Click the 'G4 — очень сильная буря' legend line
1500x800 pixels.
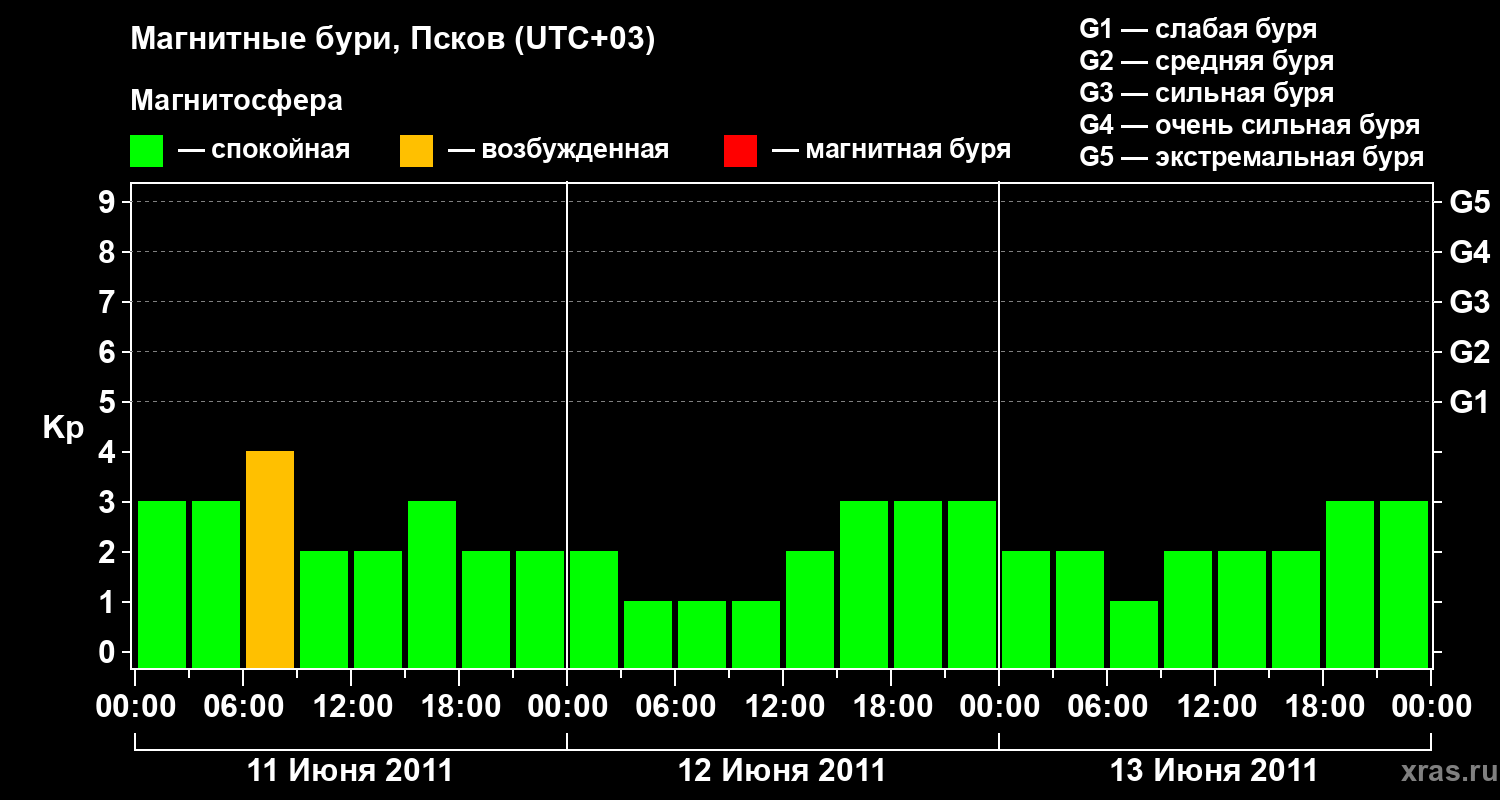click(1249, 125)
